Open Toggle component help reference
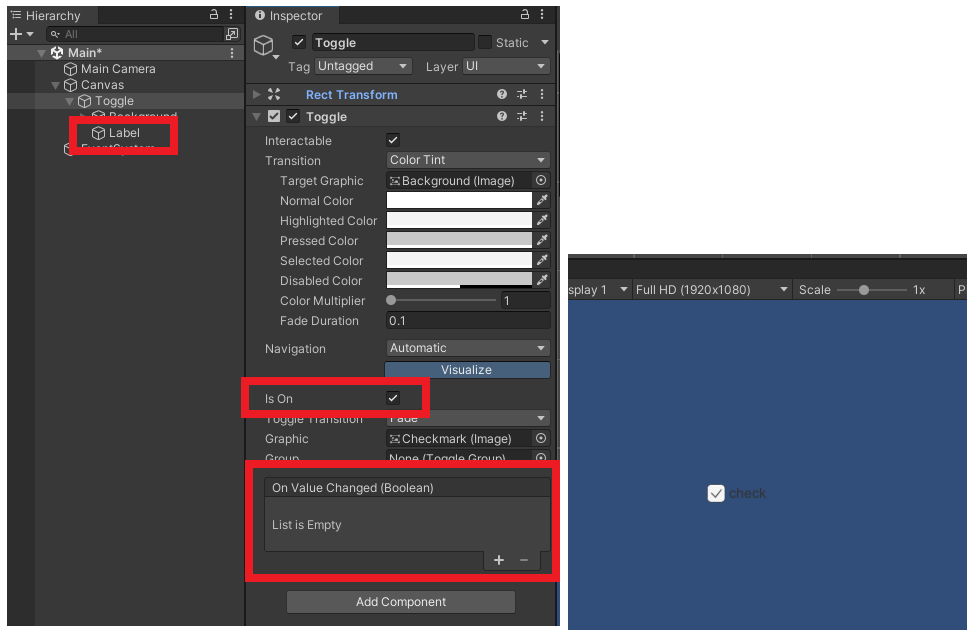This screenshot has height=642, width=979. coord(502,116)
